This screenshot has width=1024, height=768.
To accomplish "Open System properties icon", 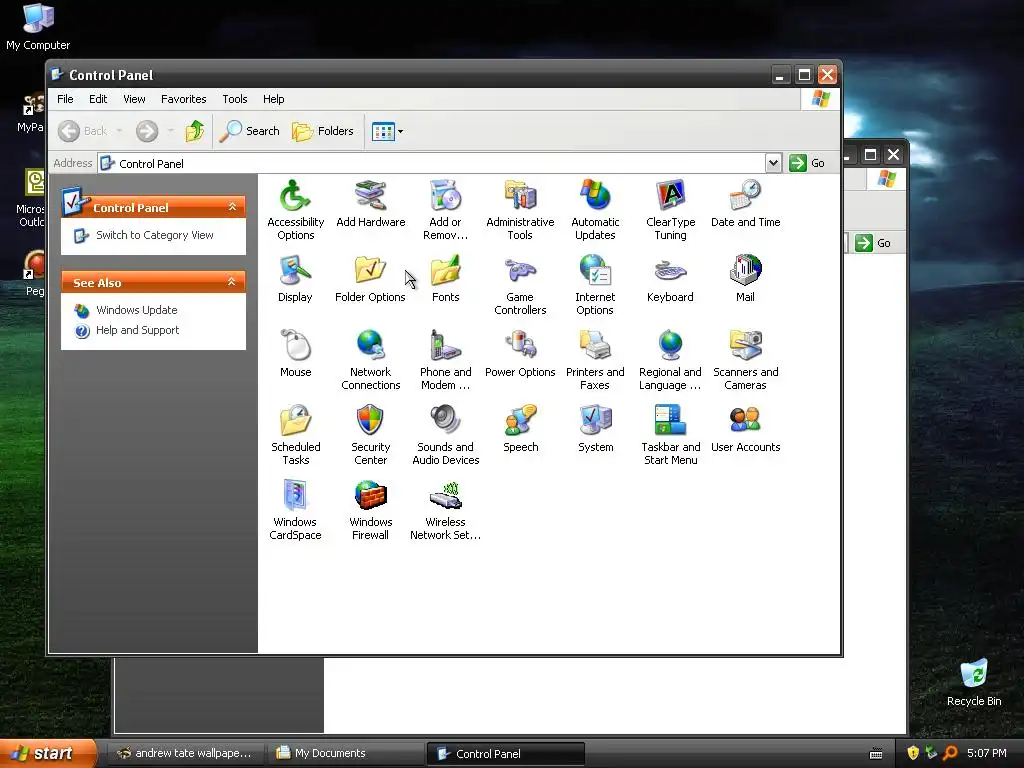I will pos(595,421).
